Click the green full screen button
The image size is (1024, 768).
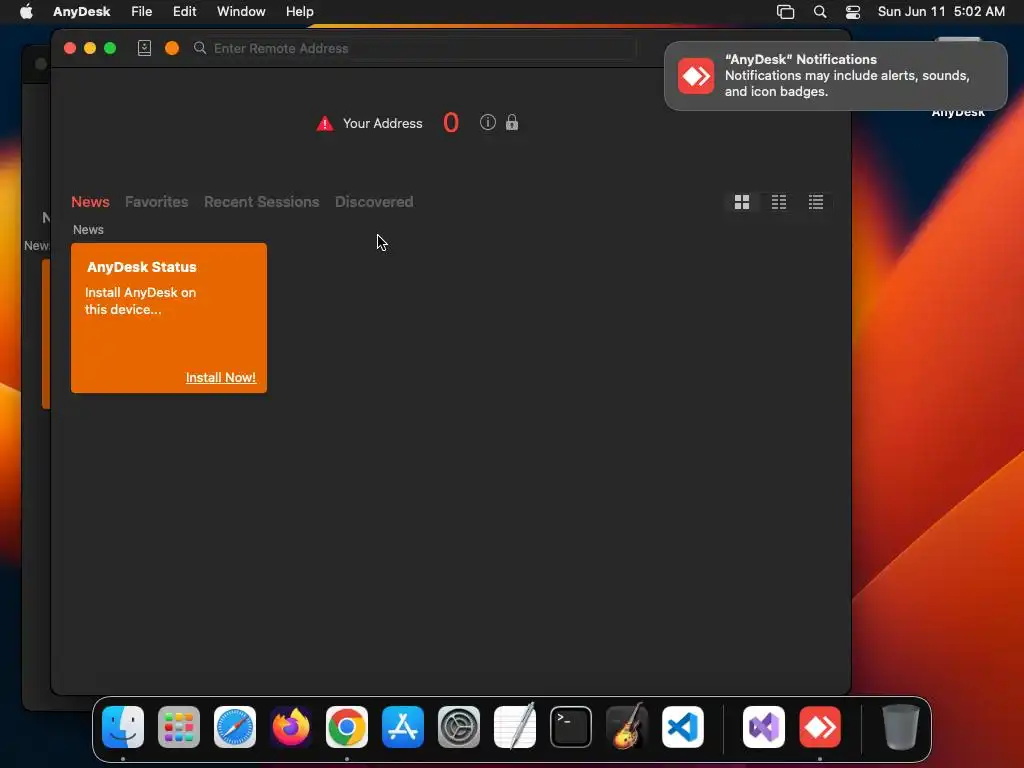pyautogui.click(x=110, y=48)
